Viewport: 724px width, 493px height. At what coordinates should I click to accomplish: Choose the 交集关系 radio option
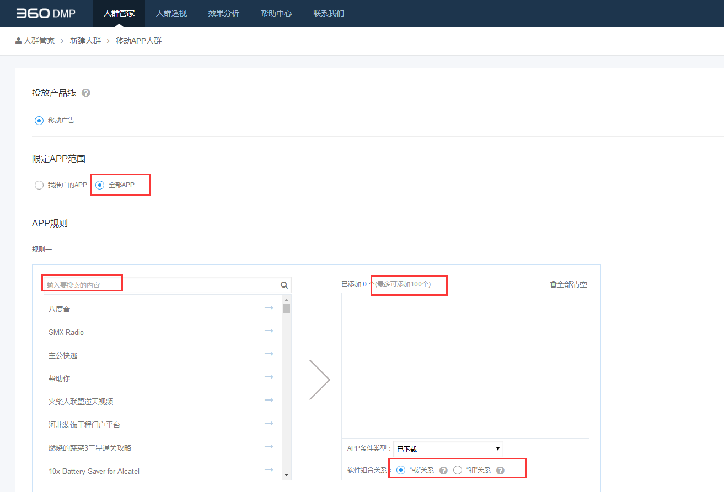point(458,470)
